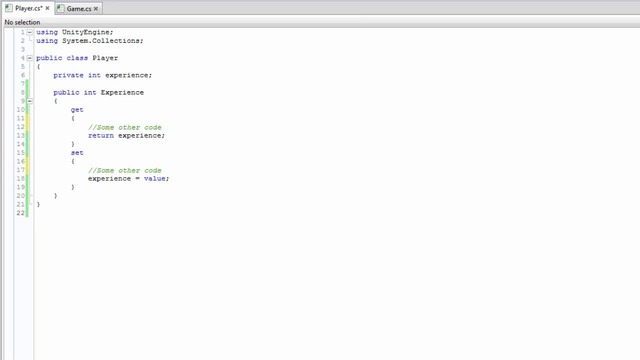
Task: Open the Game.cs tab
Action: (78, 9)
